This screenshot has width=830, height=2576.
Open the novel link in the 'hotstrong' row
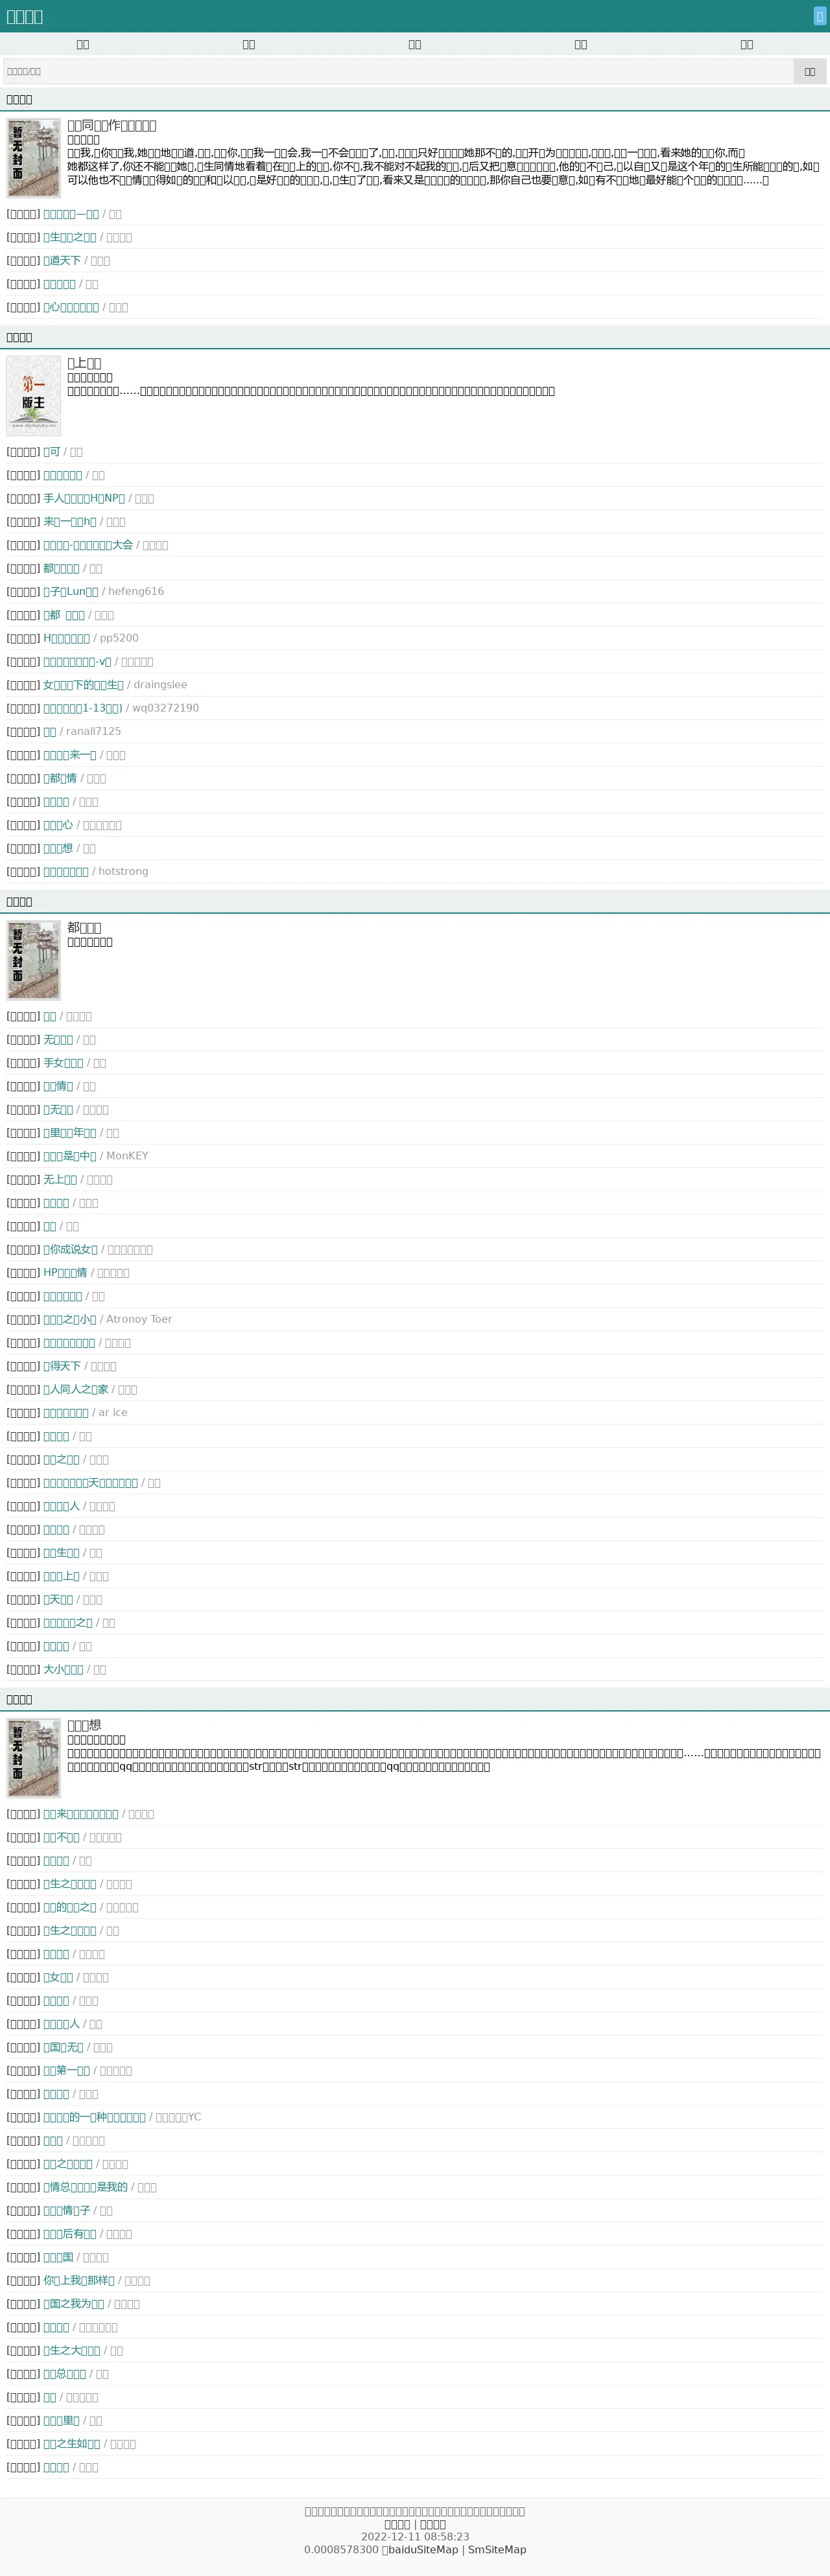66,871
